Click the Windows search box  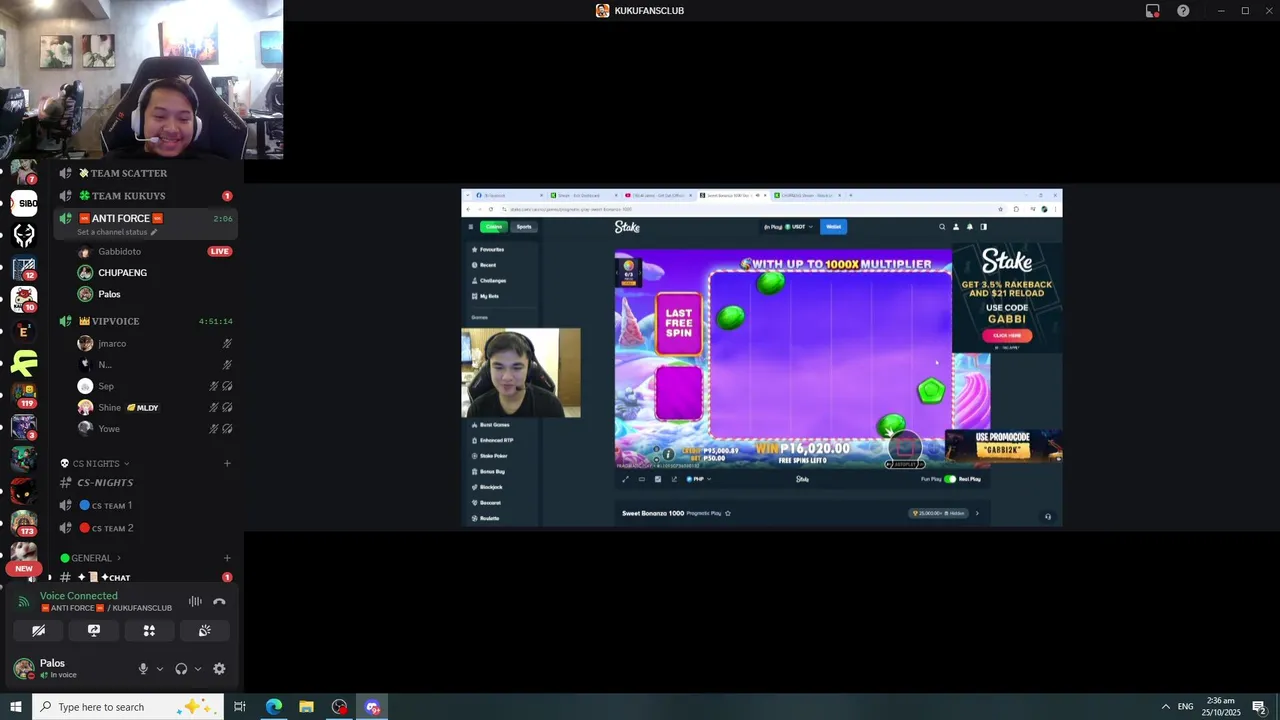point(126,707)
